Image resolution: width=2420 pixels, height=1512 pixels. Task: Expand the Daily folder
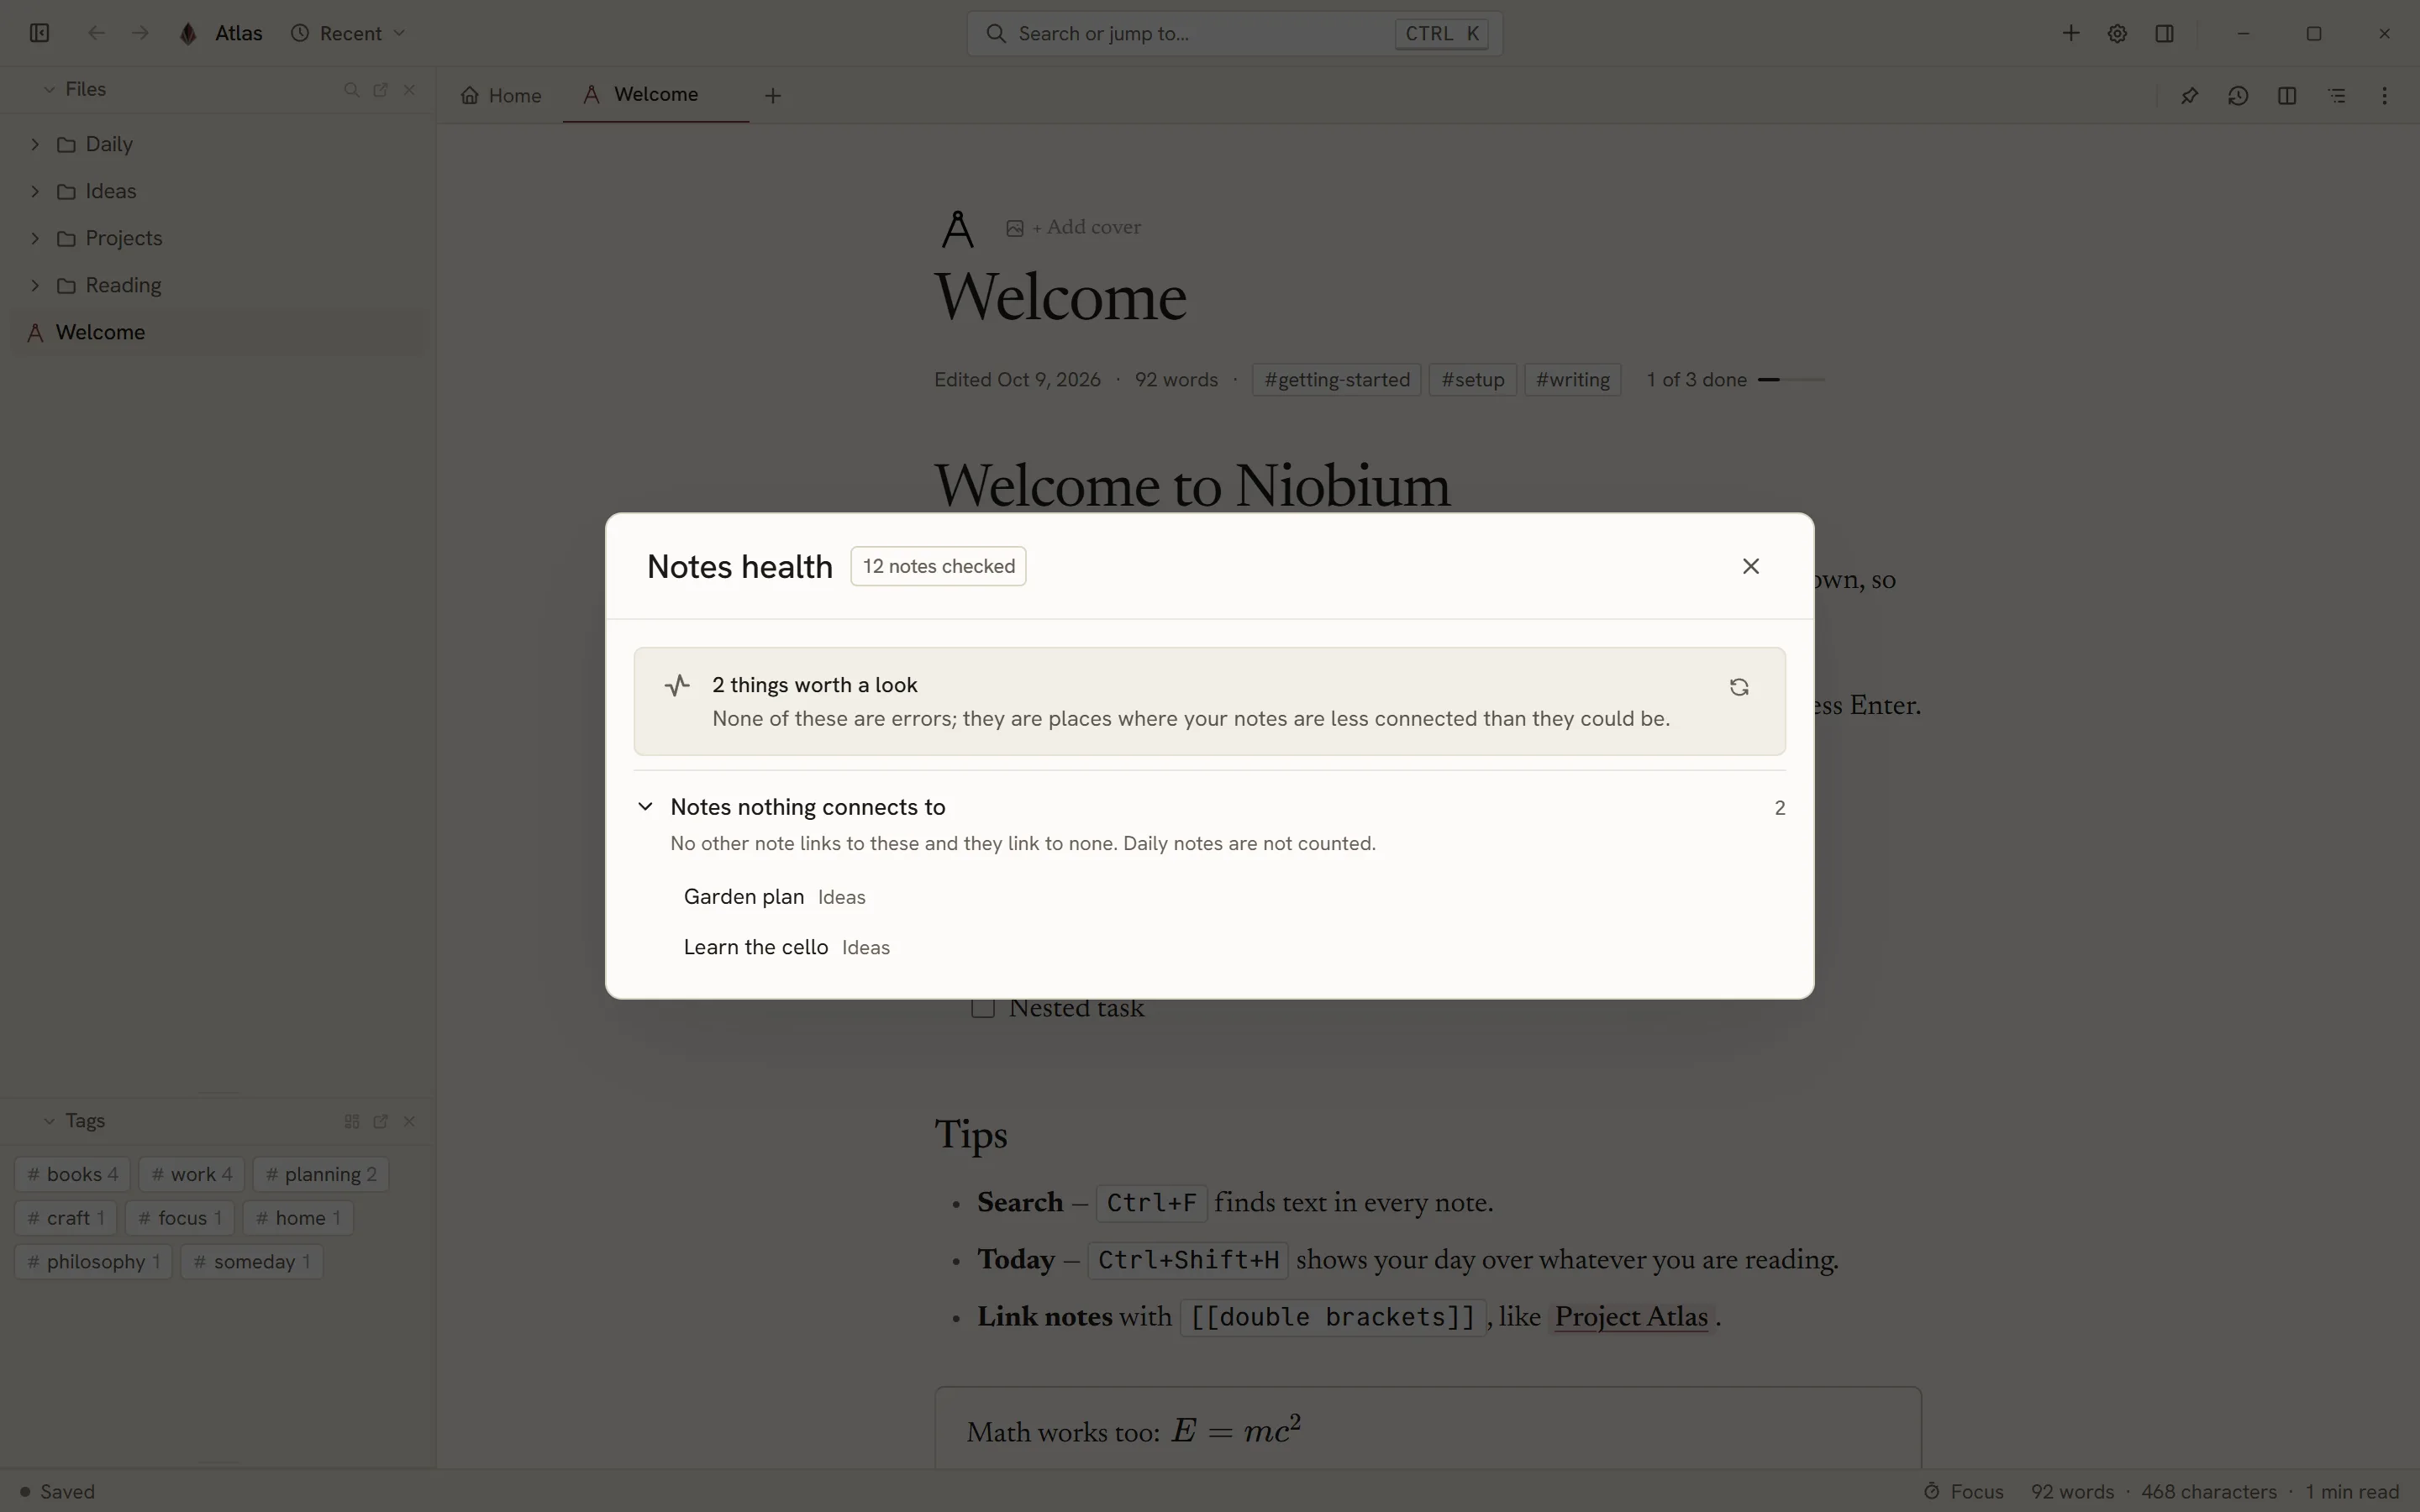tap(35, 144)
